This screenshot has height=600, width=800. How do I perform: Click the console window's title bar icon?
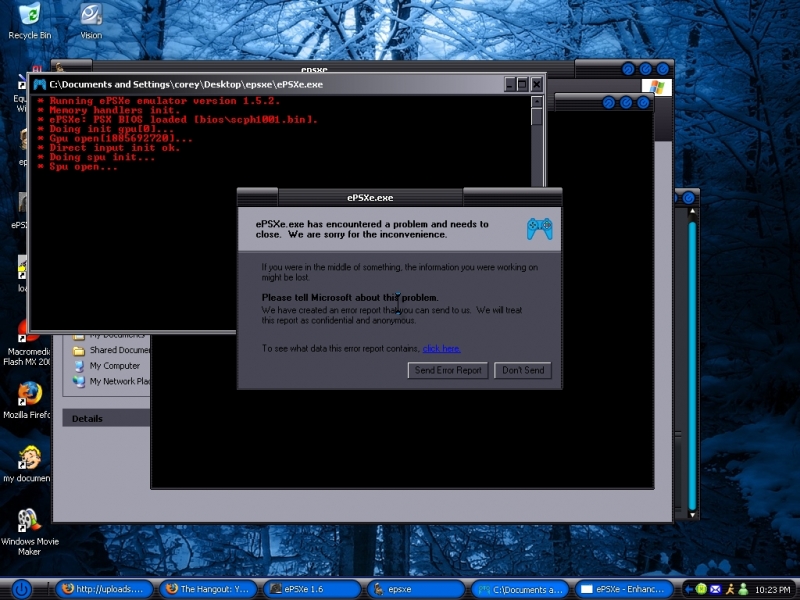click(x=39, y=84)
